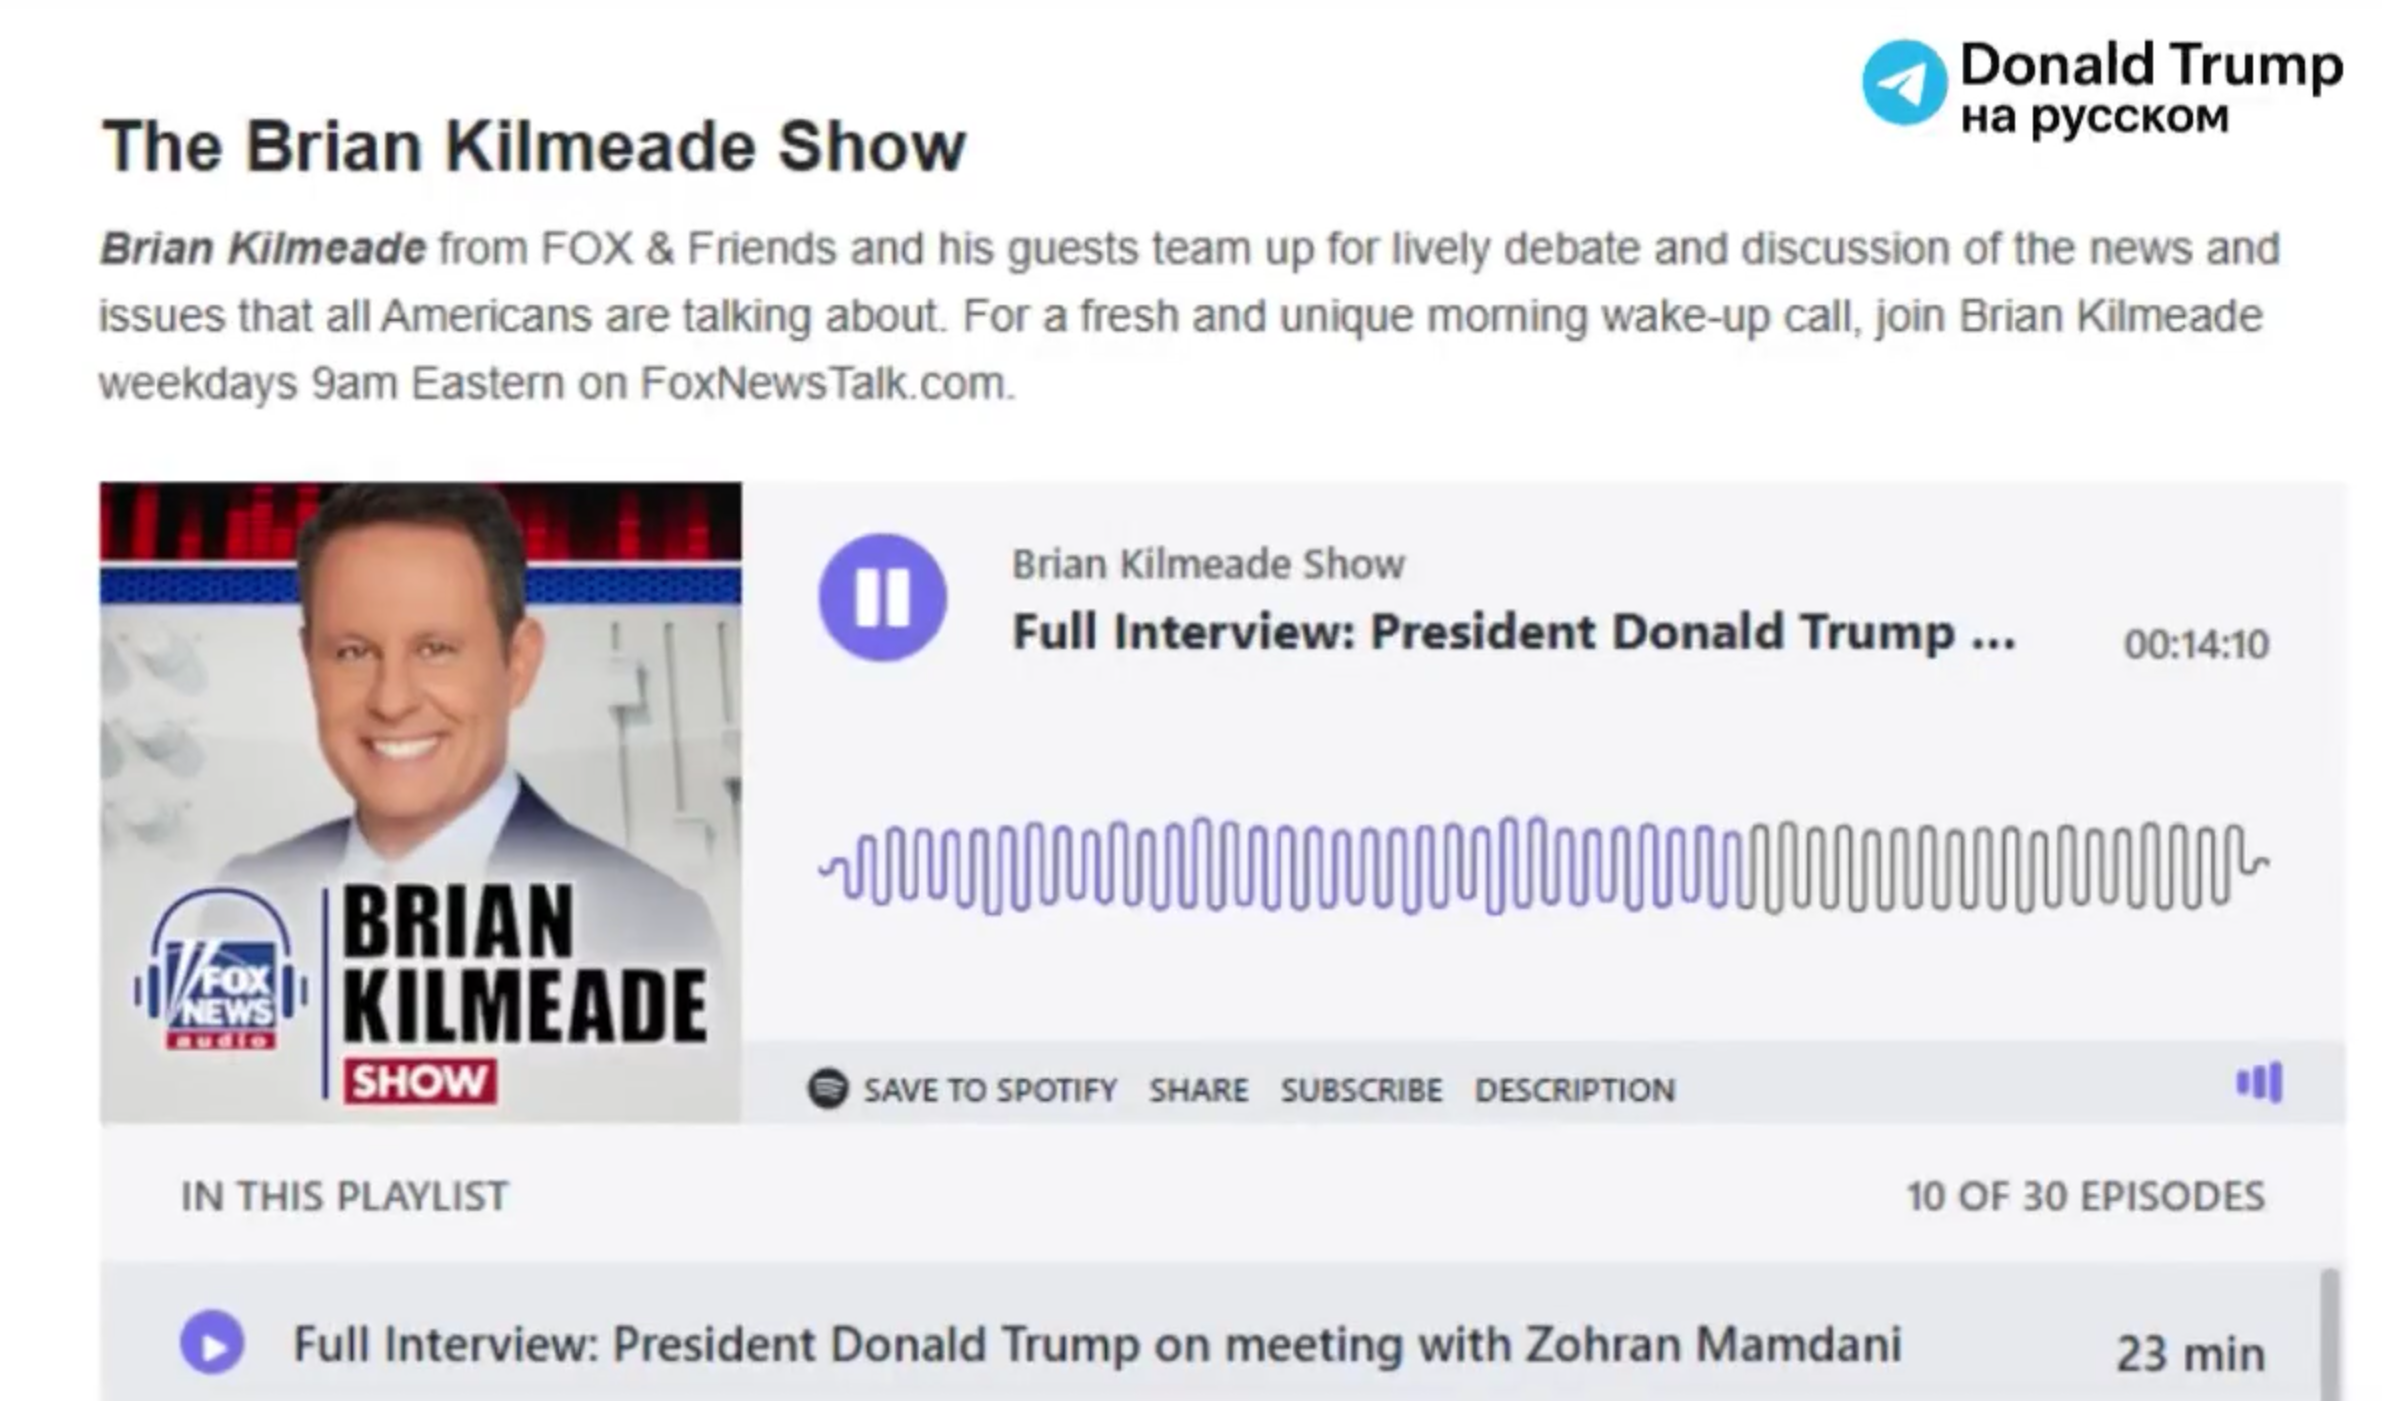The width and height of the screenshot is (2382, 1401).
Task: Pause the playing episode with the purple button
Action: (882, 597)
